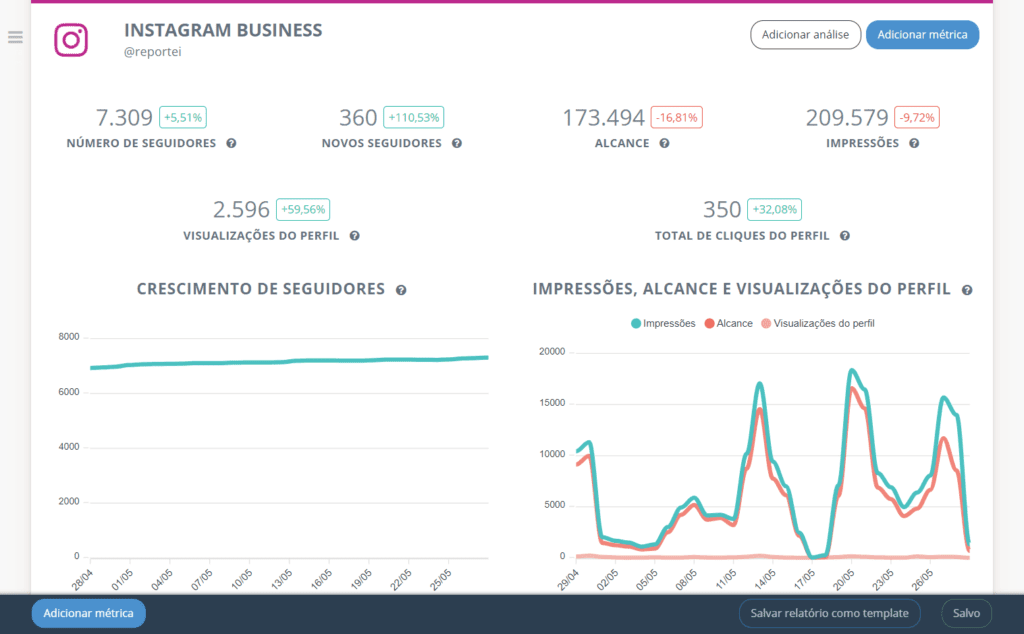Open the hamburger drag handle menu
This screenshot has height=634, width=1024.
[15, 38]
